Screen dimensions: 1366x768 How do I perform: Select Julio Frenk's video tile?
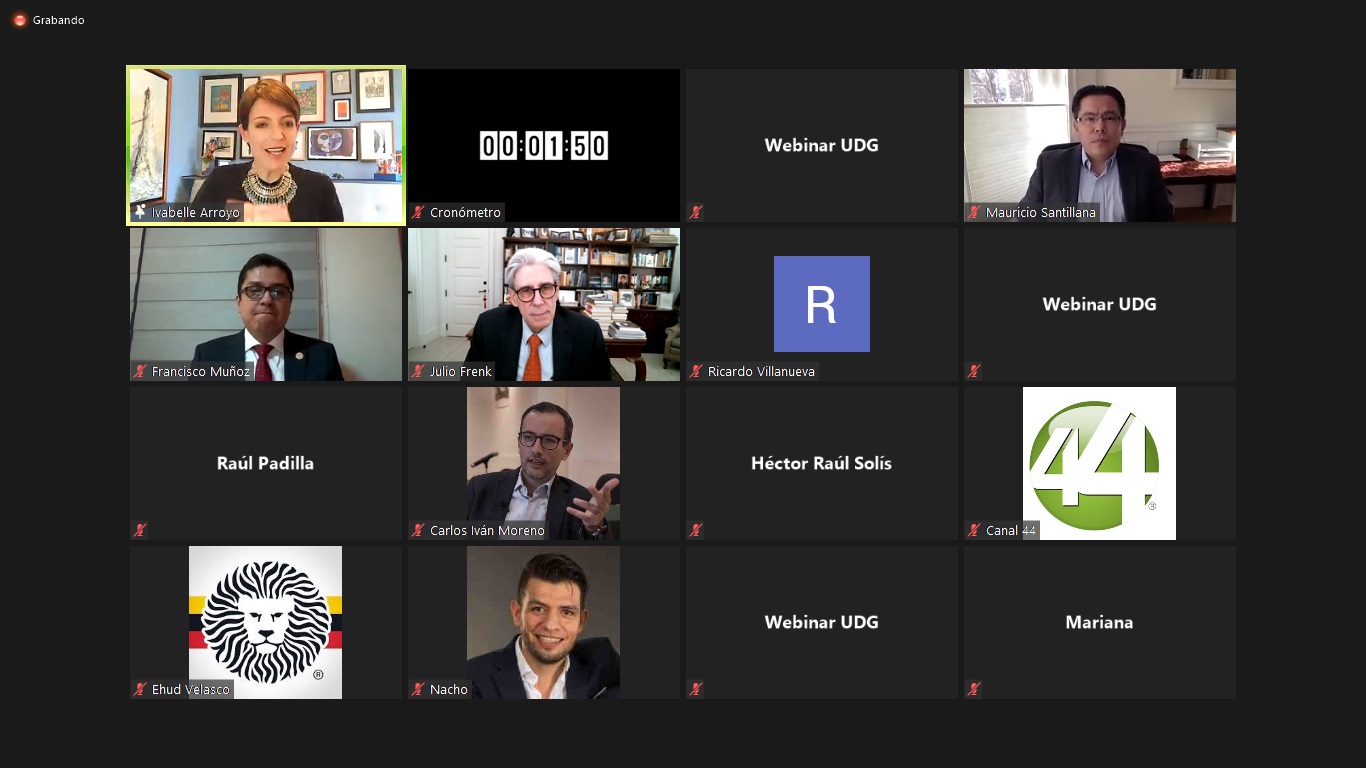(x=544, y=304)
